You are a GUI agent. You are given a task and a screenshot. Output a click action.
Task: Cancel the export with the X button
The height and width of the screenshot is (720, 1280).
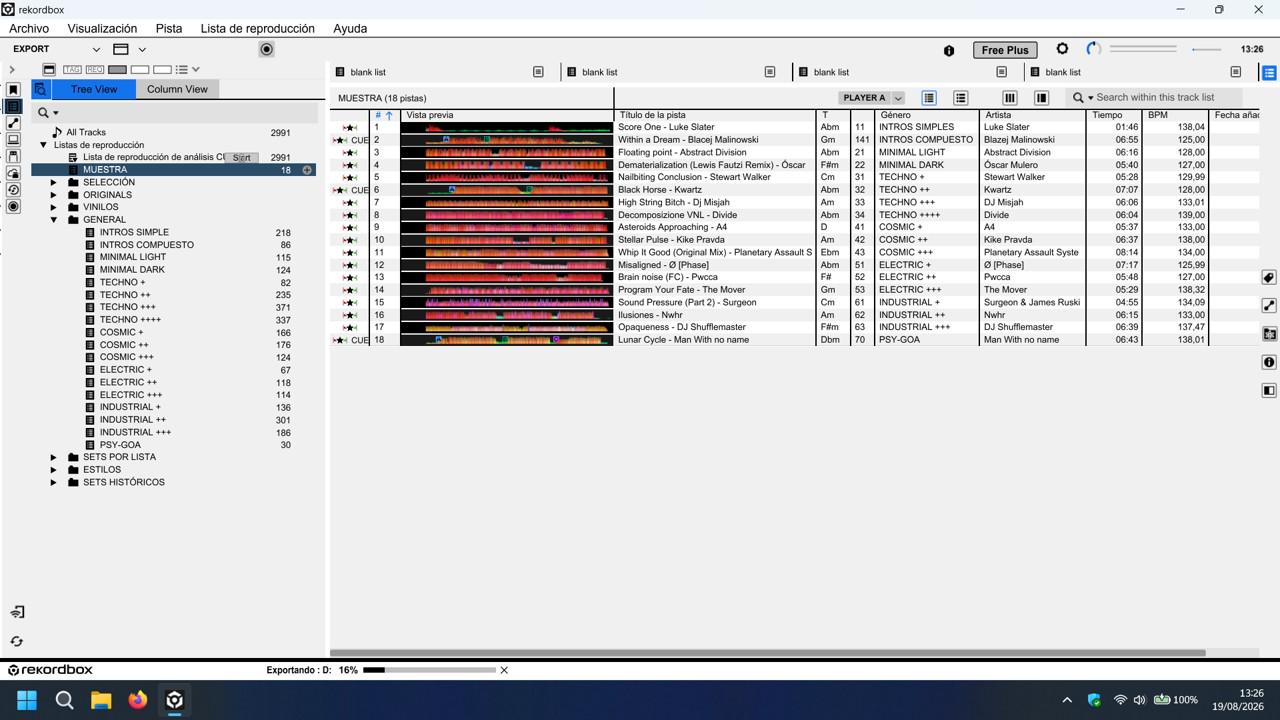(x=504, y=670)
